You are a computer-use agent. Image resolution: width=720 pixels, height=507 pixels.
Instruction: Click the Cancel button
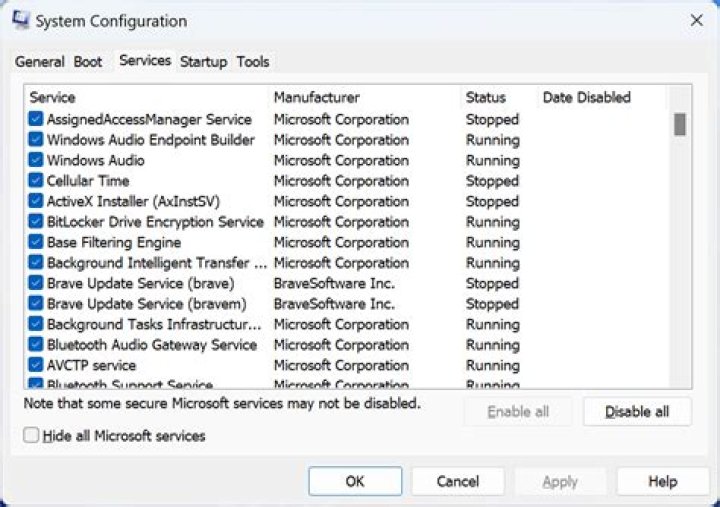coord(457,481)
